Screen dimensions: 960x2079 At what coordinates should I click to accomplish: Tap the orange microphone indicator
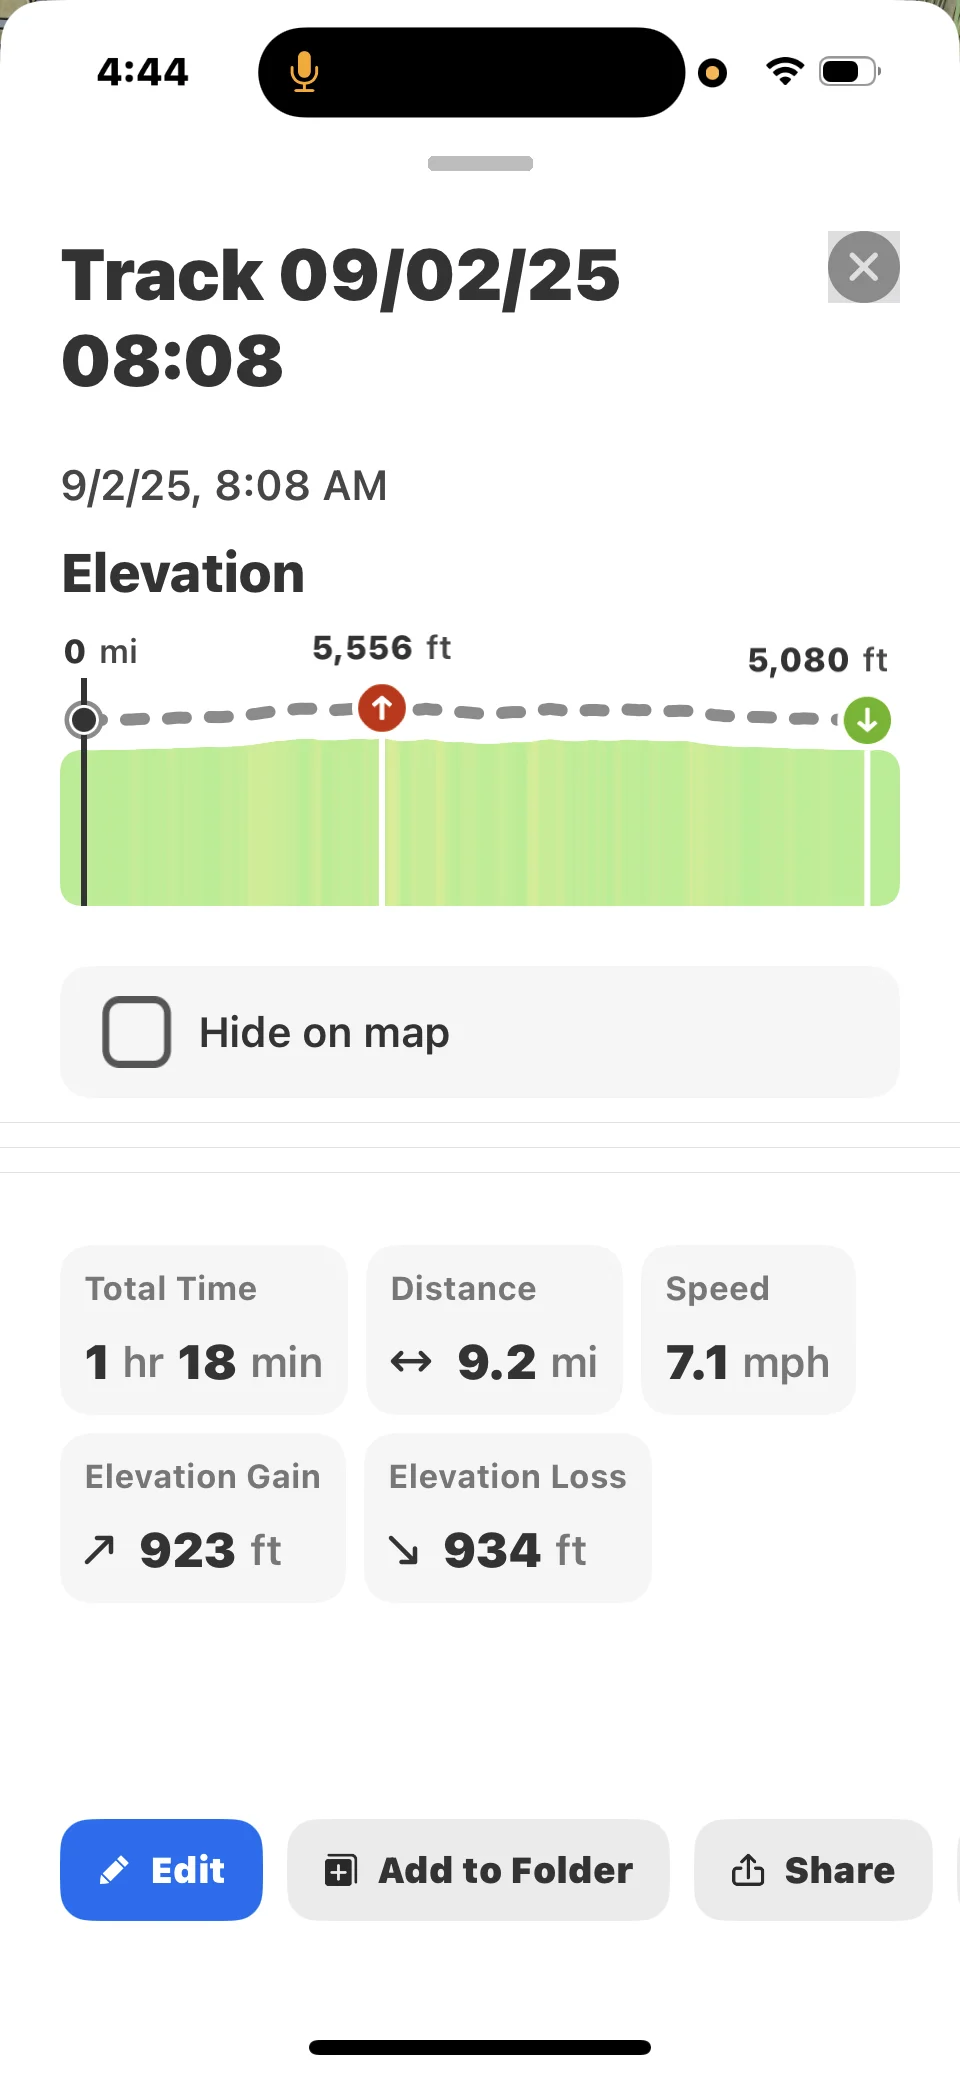tap(304, 72)
